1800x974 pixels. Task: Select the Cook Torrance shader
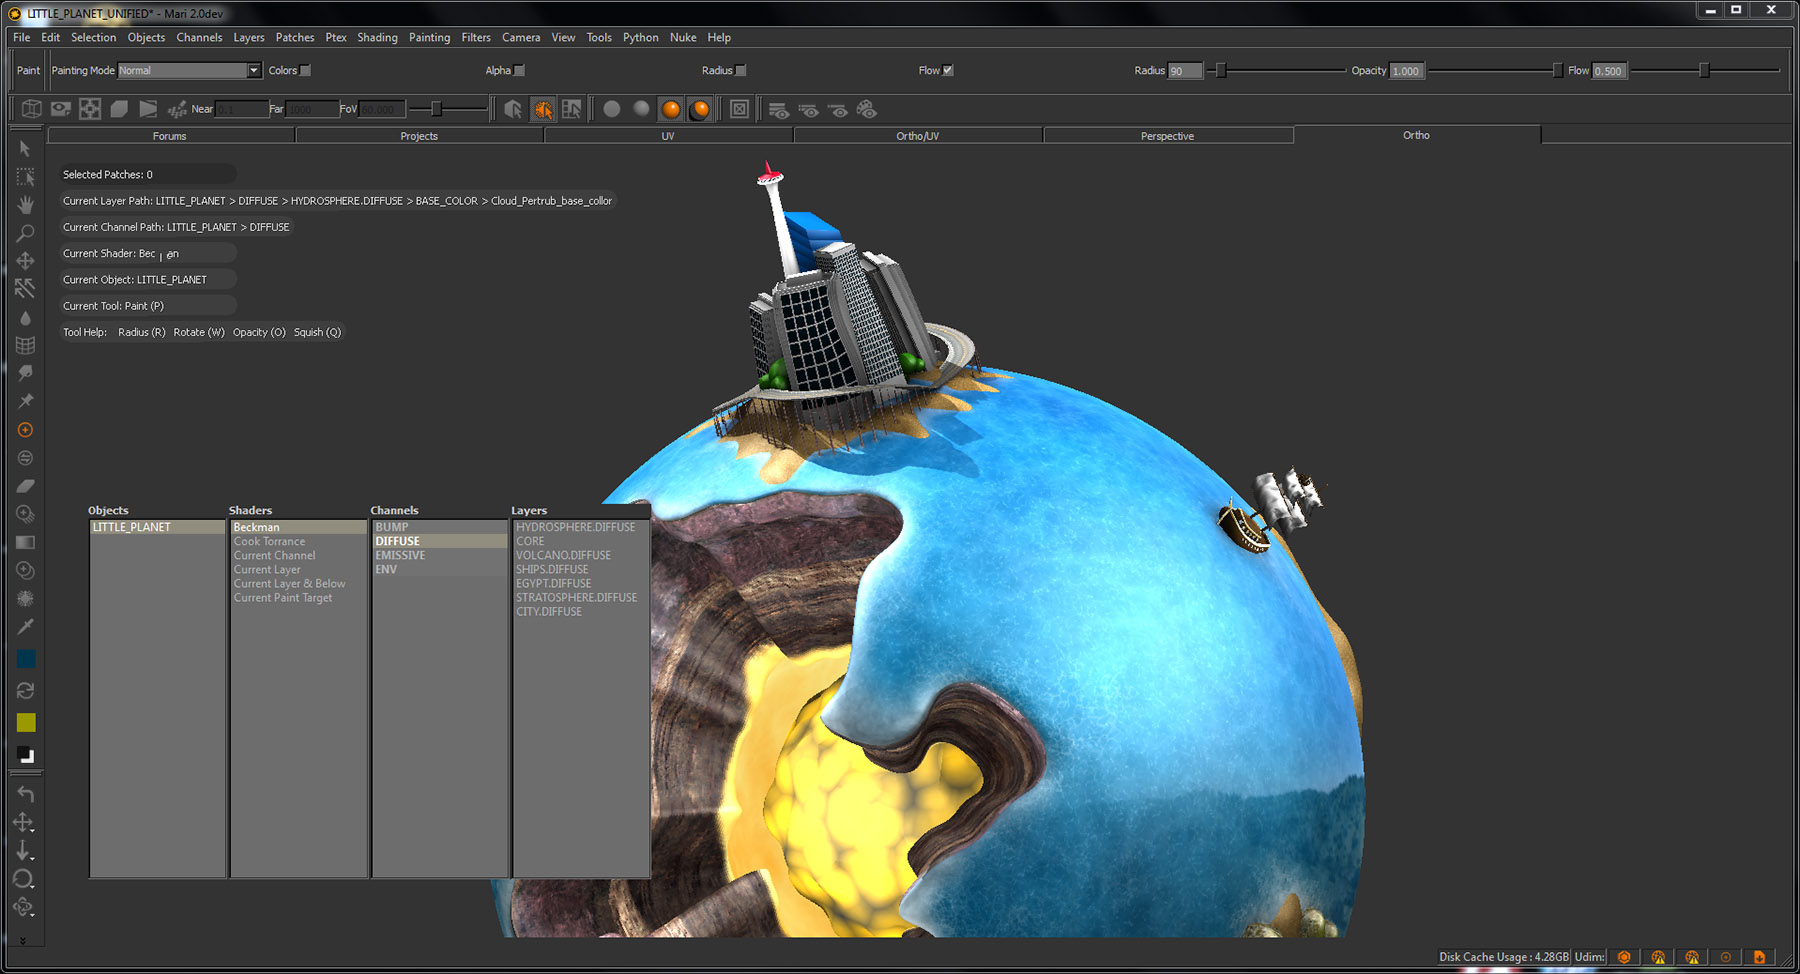coord(299,541)
